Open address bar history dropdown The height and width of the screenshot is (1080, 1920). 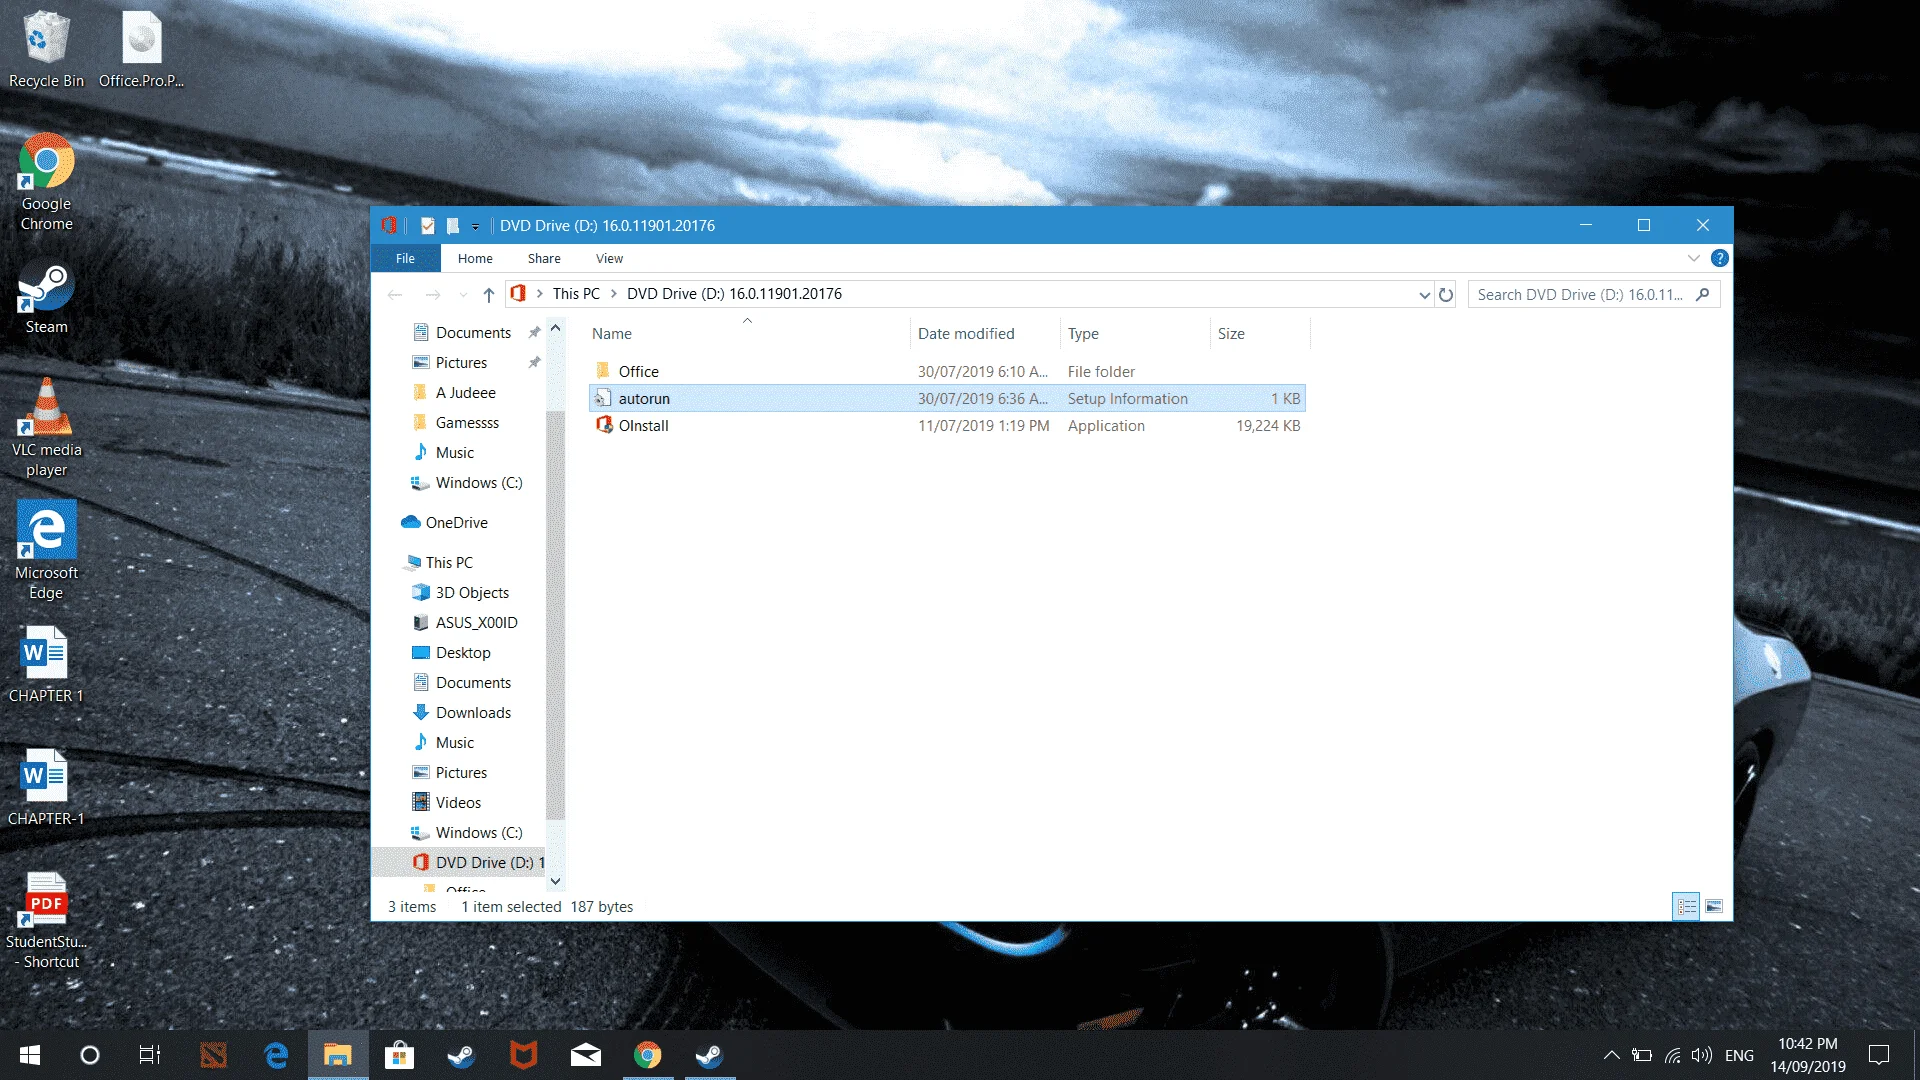[x=1424, y=295]
